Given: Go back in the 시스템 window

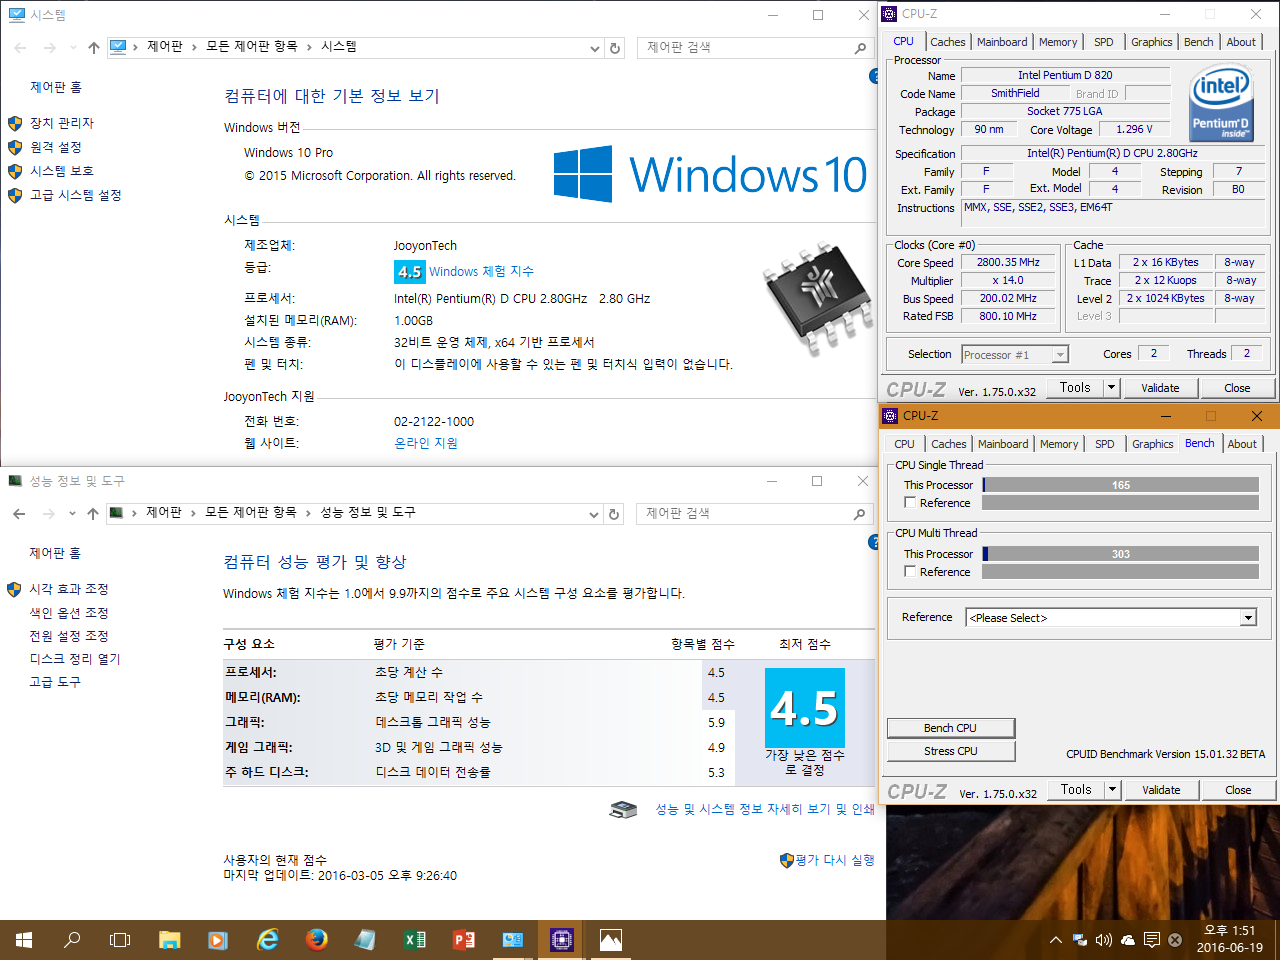Looking at the screenshot, I should (20, 47).
